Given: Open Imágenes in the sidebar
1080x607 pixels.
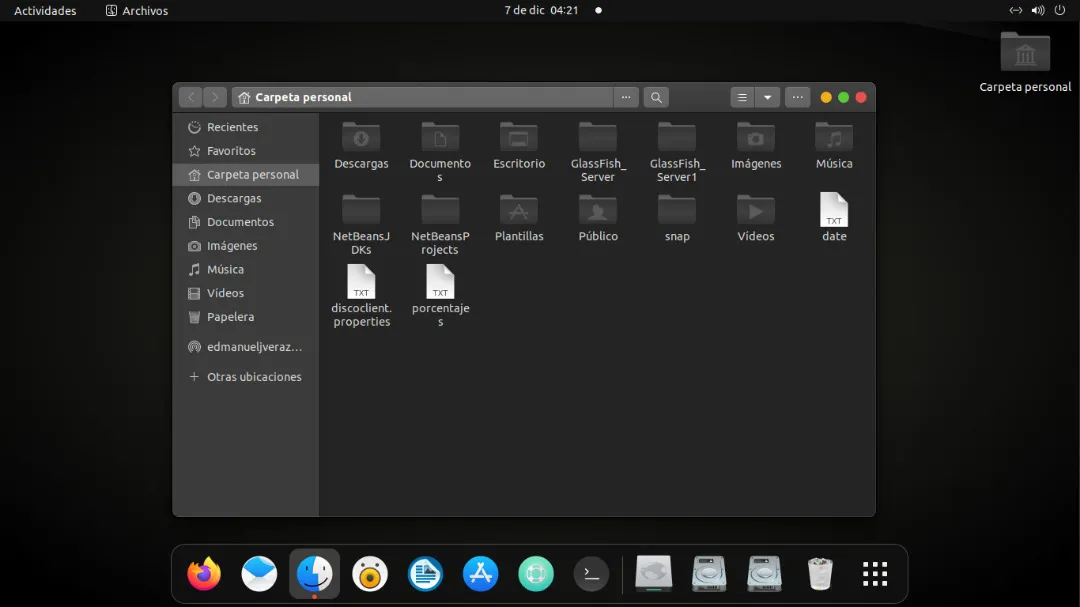Looking at the screenshot, I should click(246, 246).
